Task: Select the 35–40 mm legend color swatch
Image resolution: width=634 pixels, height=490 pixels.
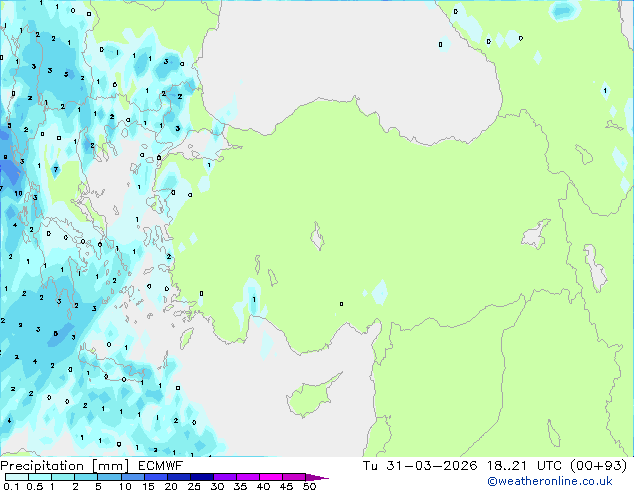Action: point(247,477)
